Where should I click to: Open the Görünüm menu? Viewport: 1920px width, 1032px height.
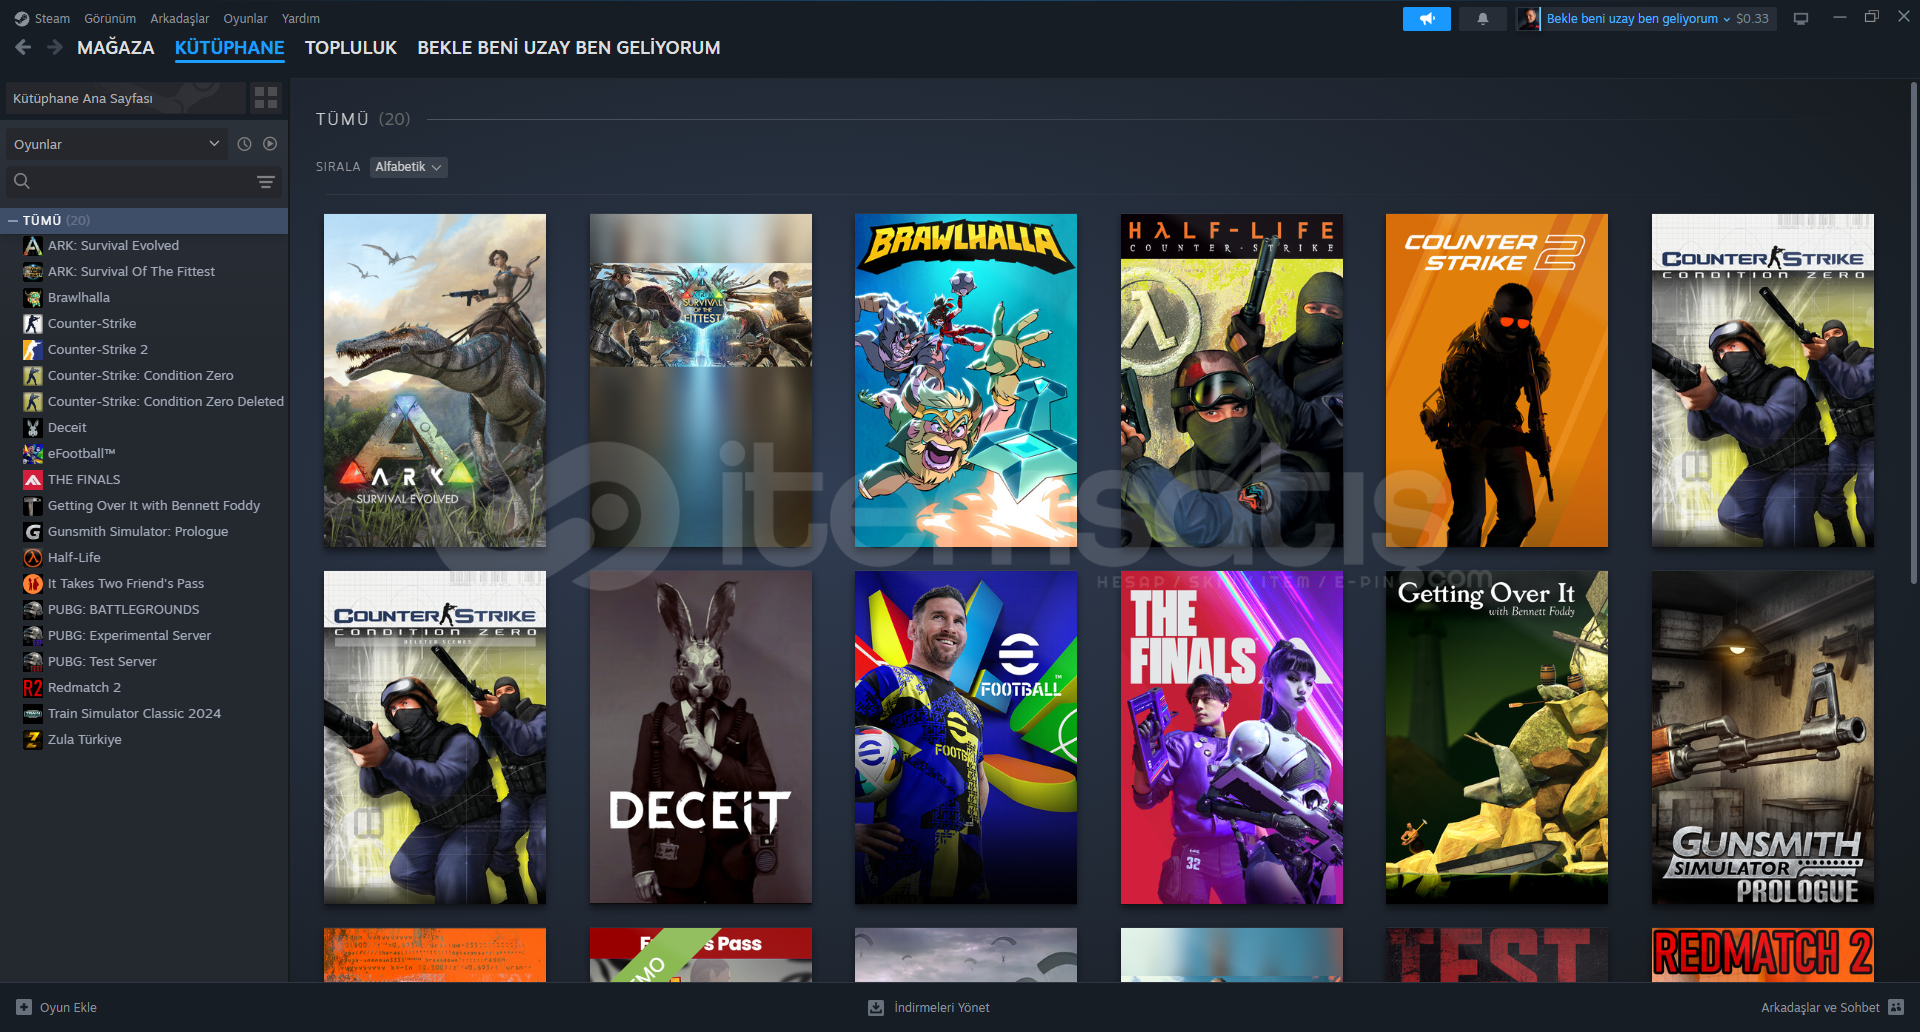(110, 19)
